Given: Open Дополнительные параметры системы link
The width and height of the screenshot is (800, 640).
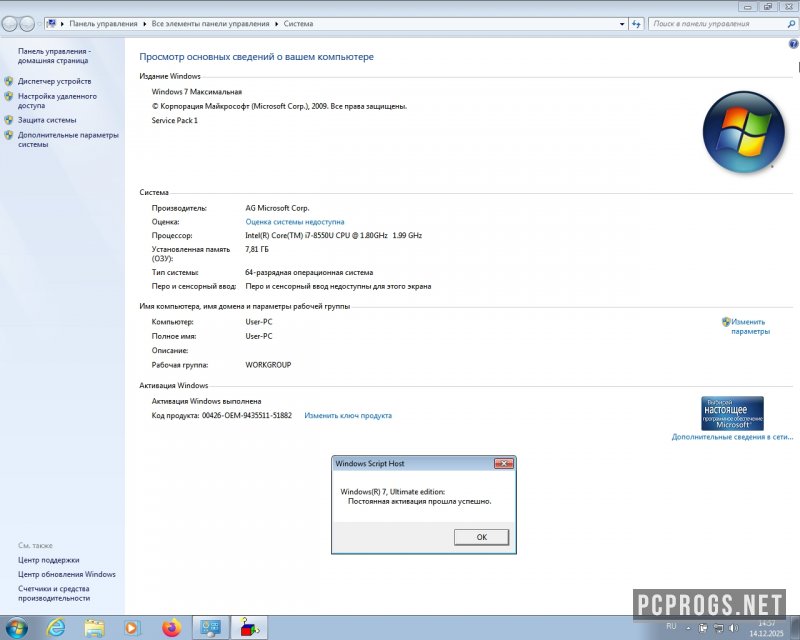Looking at the screenshot, I should (68, 139).
